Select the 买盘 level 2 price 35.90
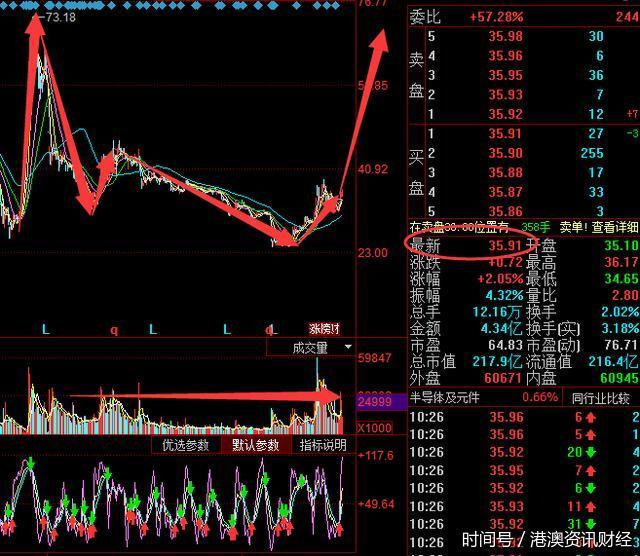 [505, 153]
